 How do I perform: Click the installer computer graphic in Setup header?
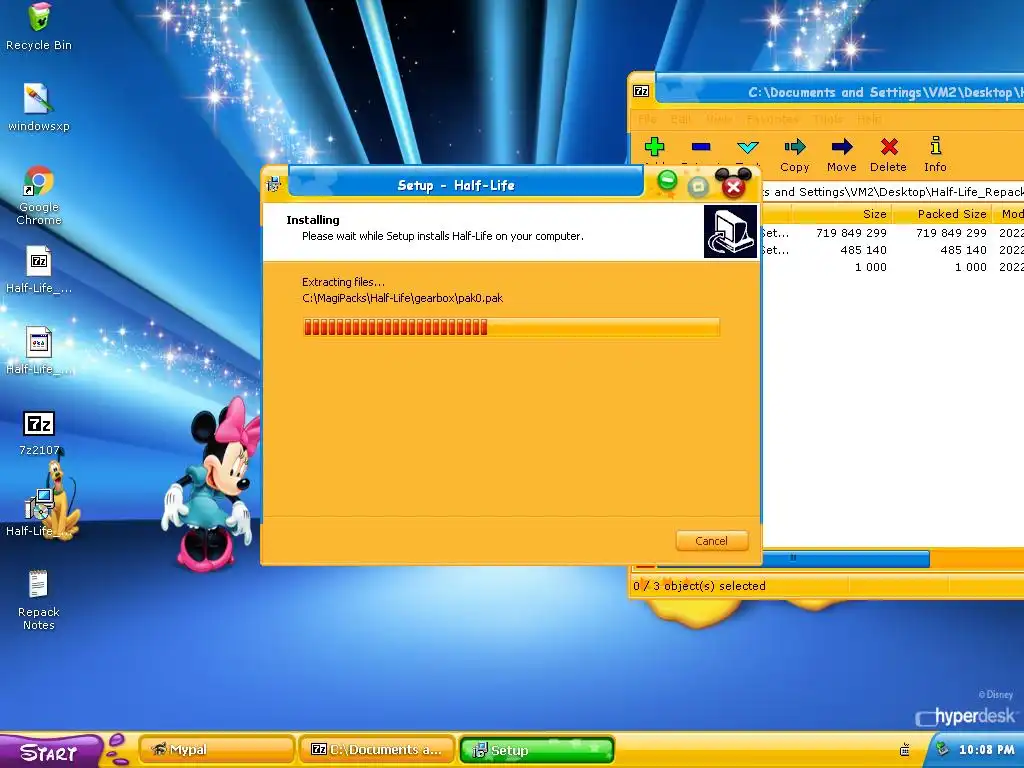(x=730, y=231)
